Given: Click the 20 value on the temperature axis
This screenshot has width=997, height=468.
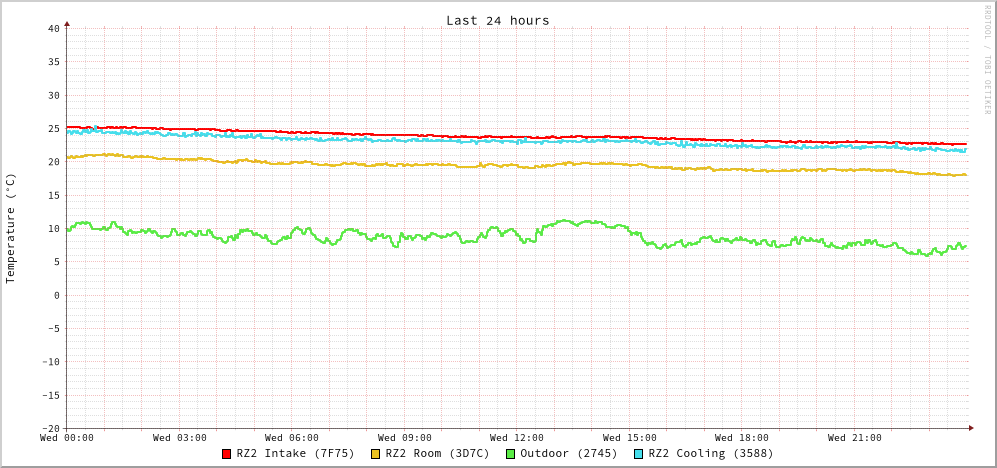Looking at the screenshot, I should [53, 162].
